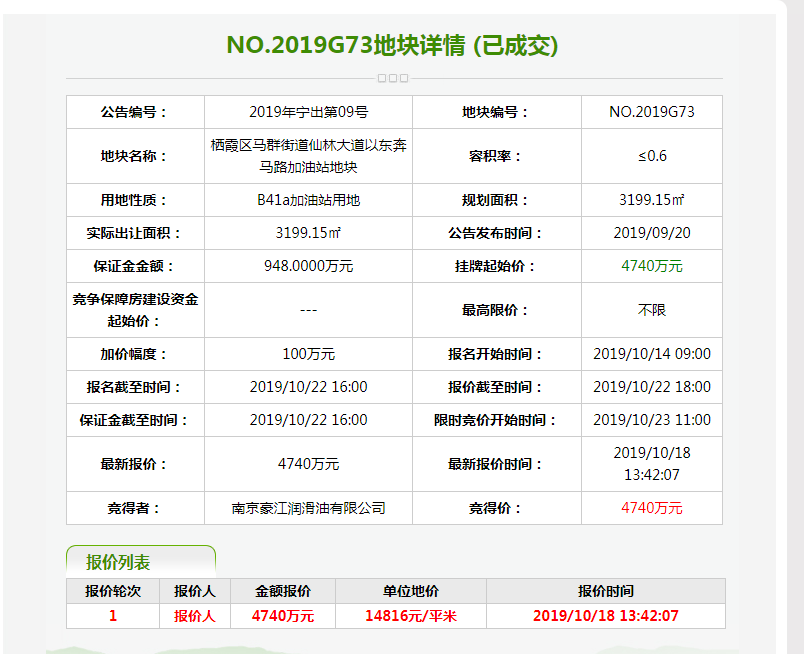Click the 用地性质 label
The height and width of the screenshot is (654, 804).
(x=135, y=200)
